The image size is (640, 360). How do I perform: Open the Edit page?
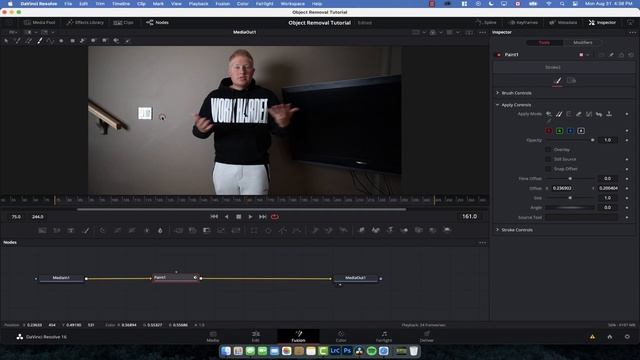256,336
